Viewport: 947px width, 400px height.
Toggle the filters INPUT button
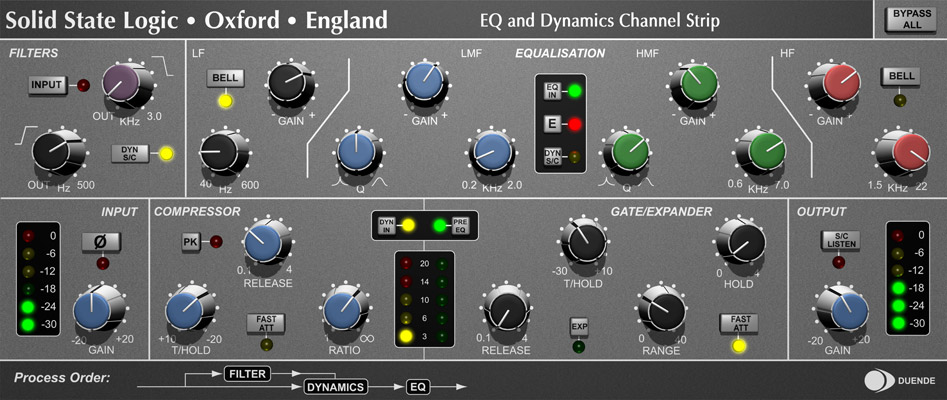(x=47, y=85)
